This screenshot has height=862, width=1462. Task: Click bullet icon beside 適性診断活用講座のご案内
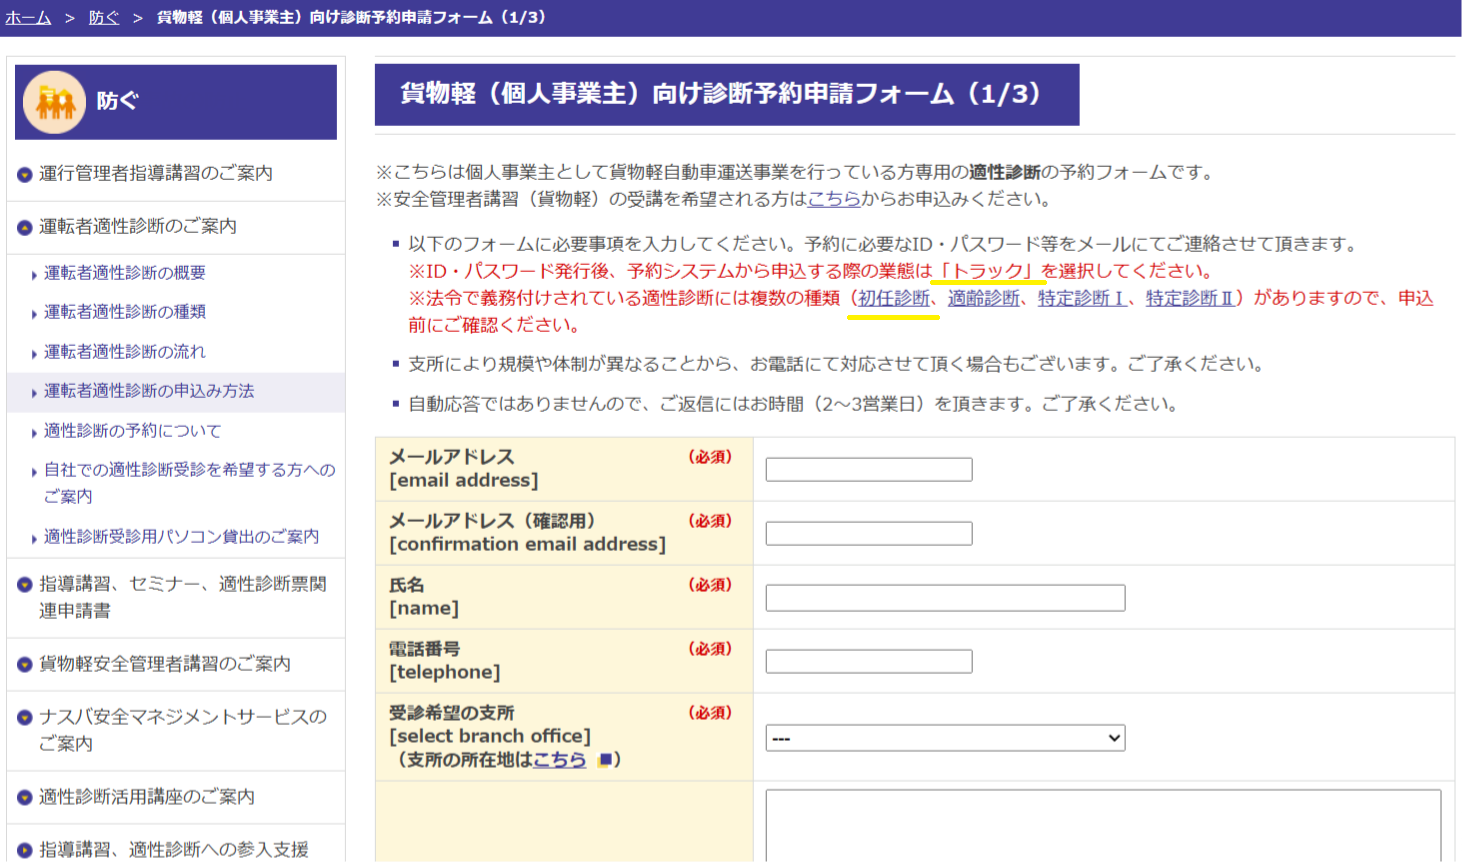pos(25,798)
